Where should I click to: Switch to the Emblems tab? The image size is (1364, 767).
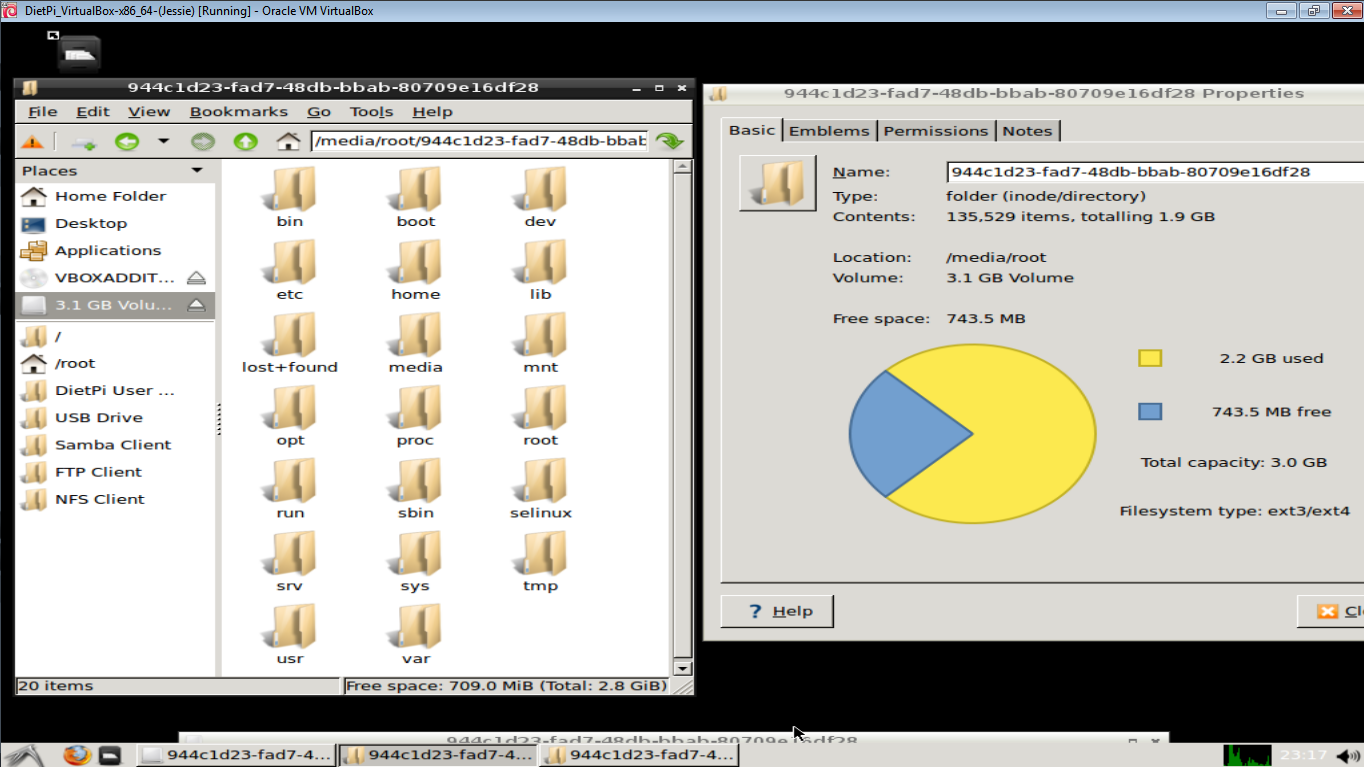(x=829, y=131)
